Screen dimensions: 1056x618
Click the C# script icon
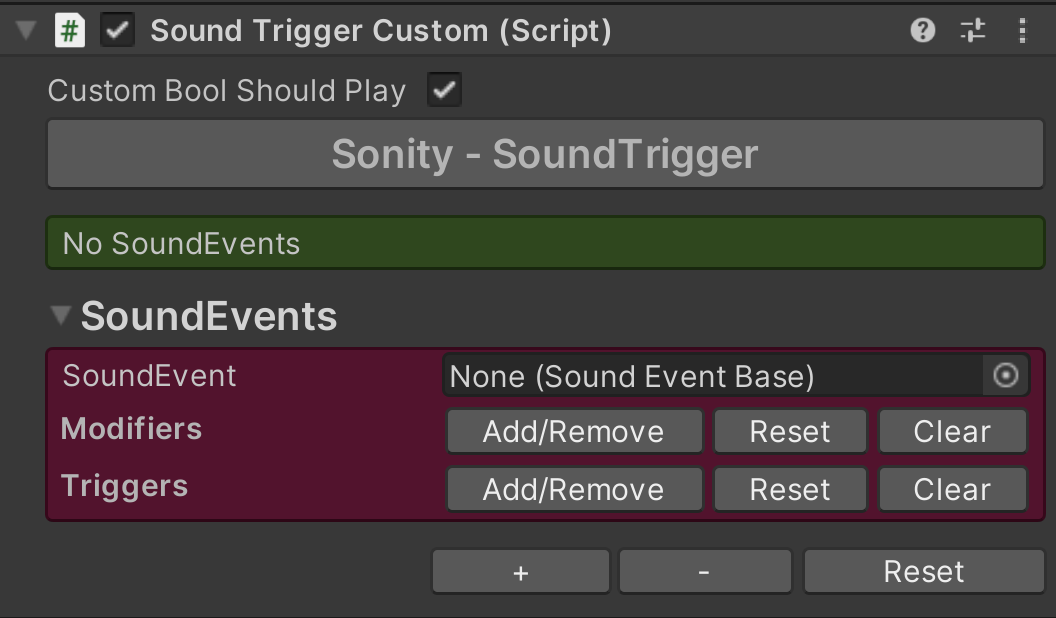[69, 31]
